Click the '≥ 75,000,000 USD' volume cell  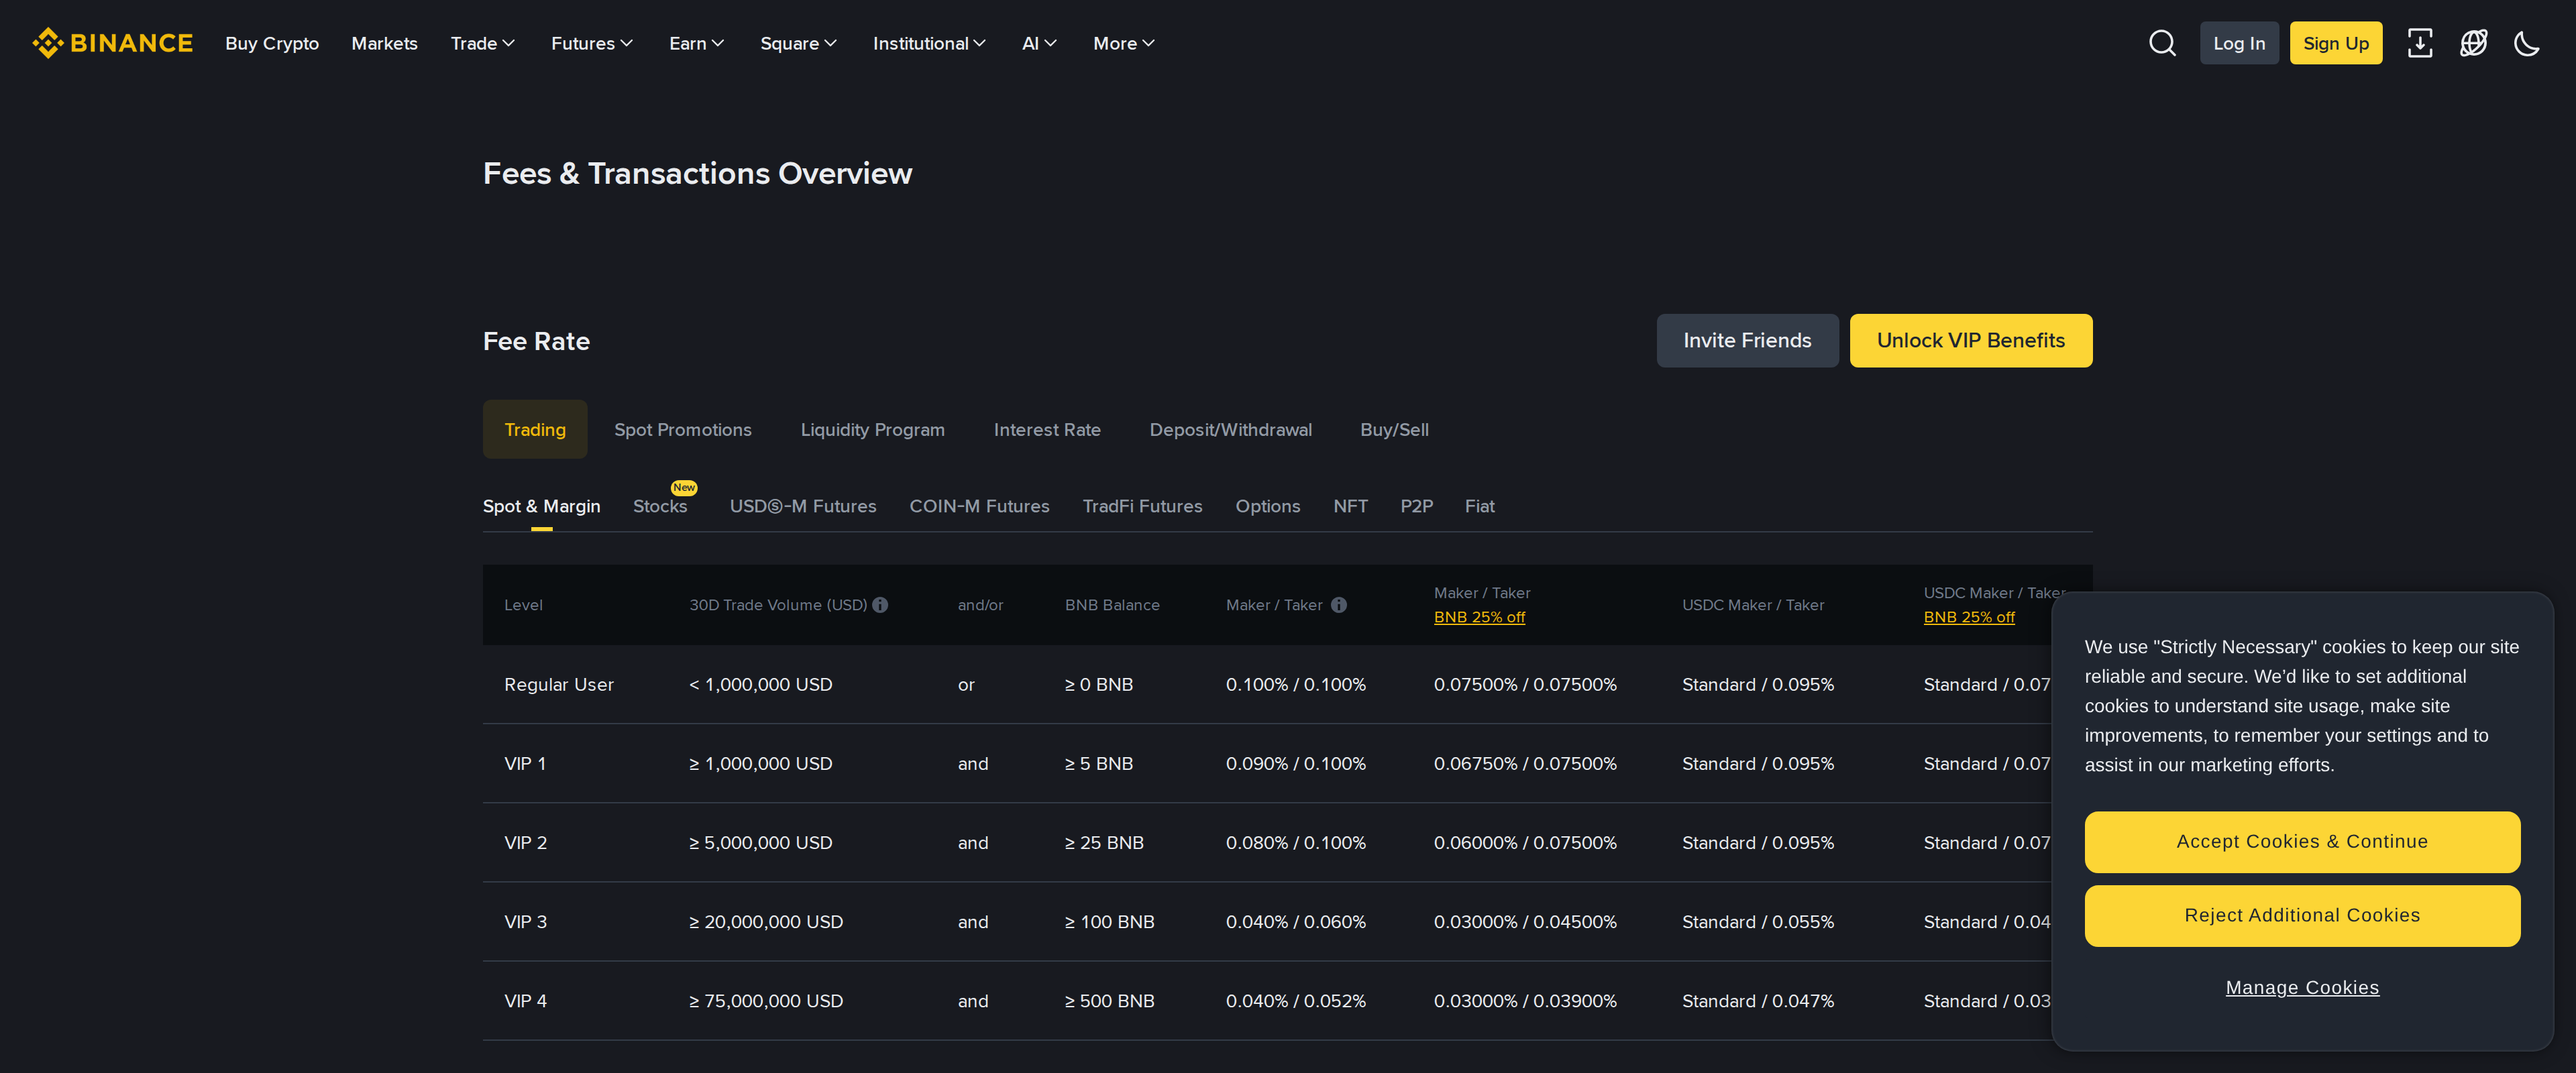[x=766, y=1000]
